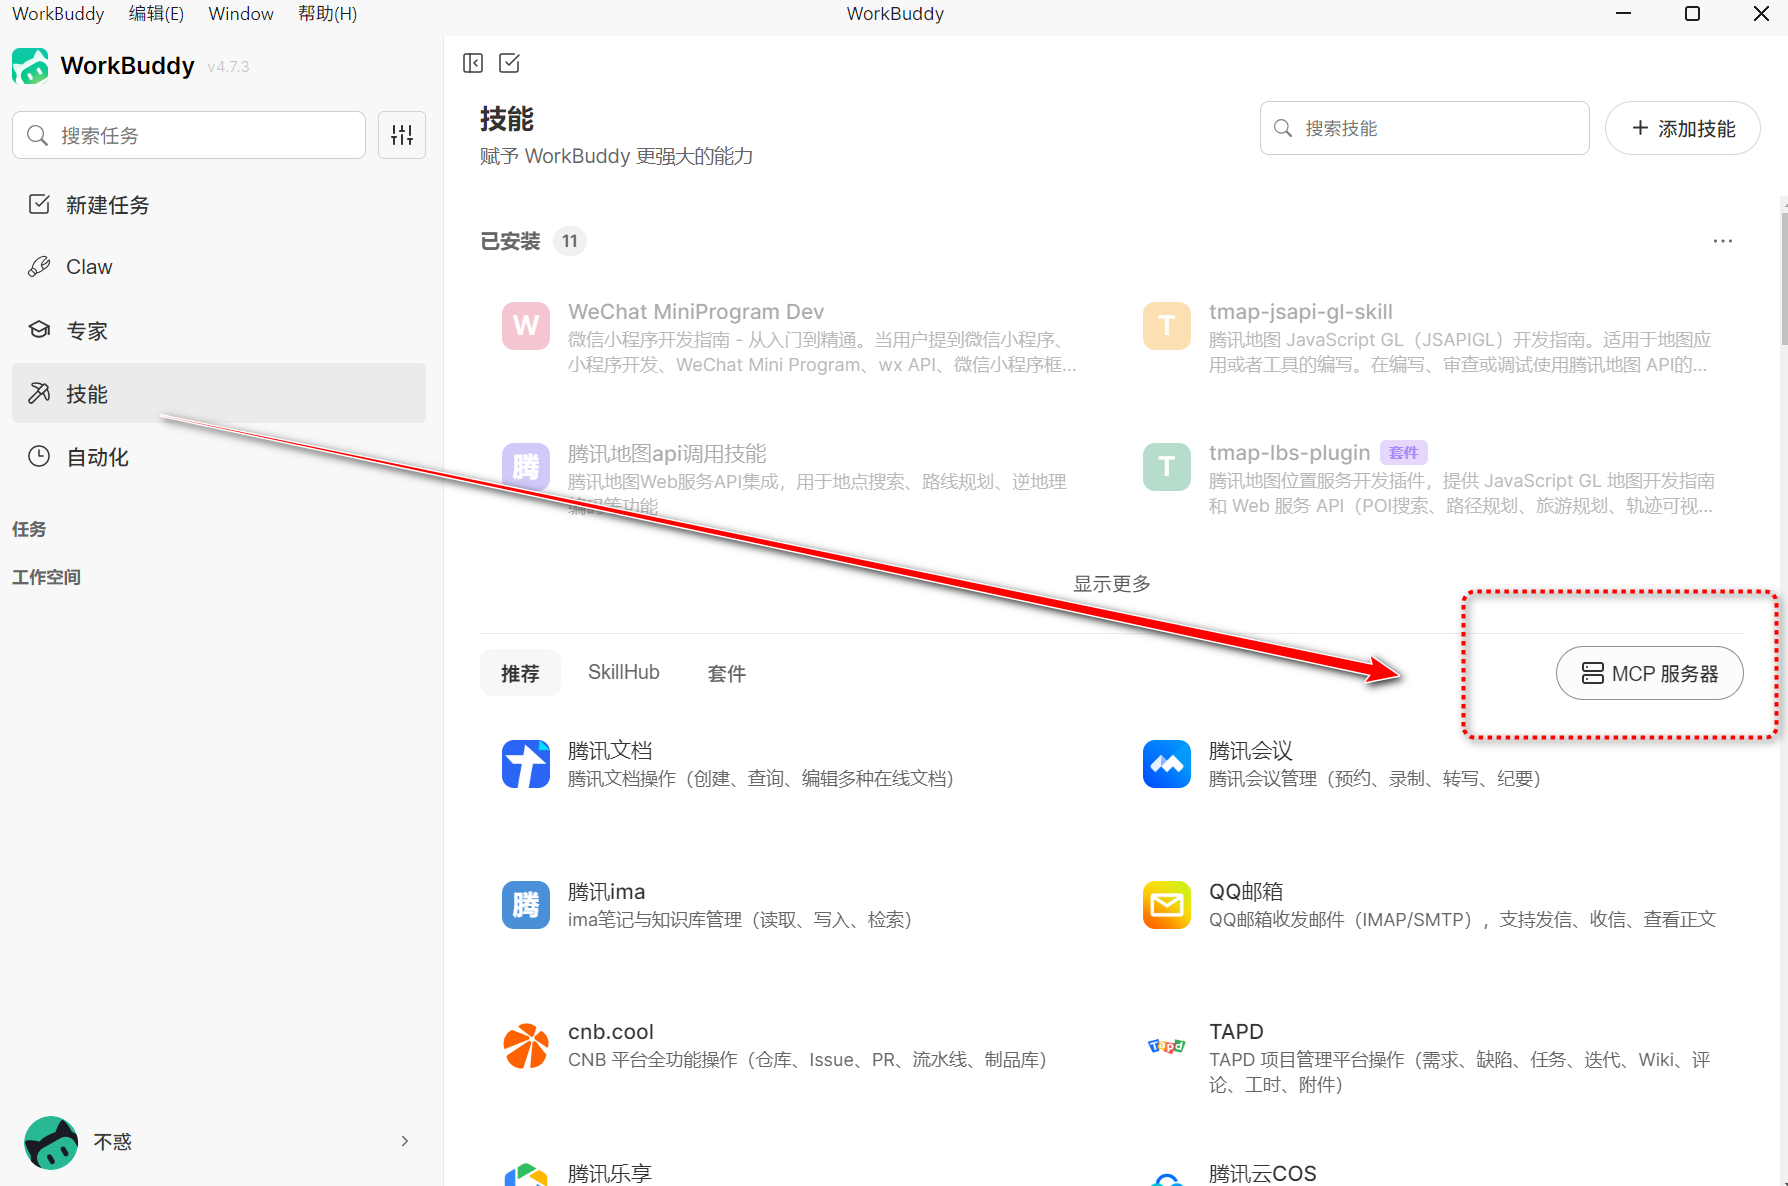Open the 腾讯文档 skill title
The width and height of the screenshot is (1788, 1186).
coord(610,751)
